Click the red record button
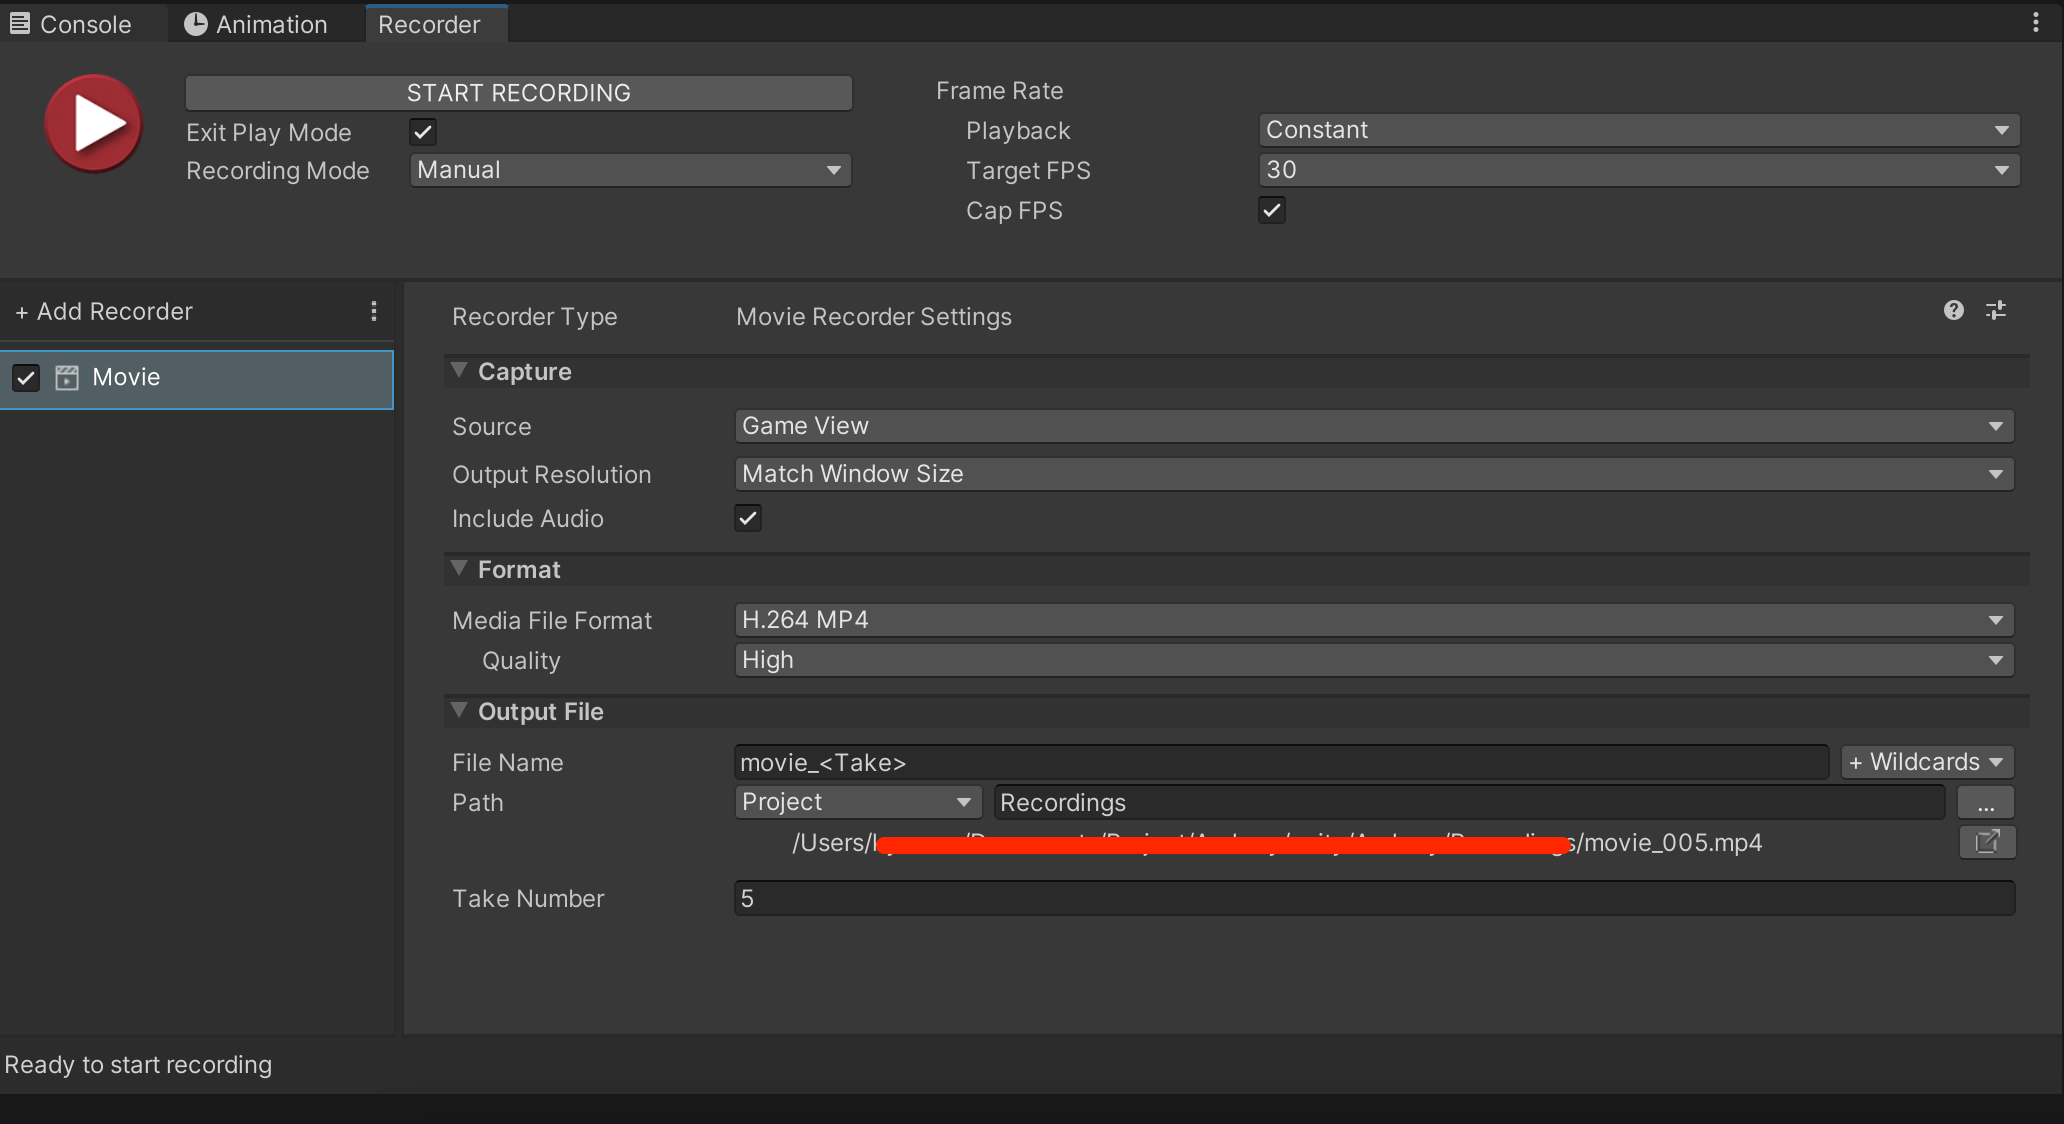 [x=93, y=123]
